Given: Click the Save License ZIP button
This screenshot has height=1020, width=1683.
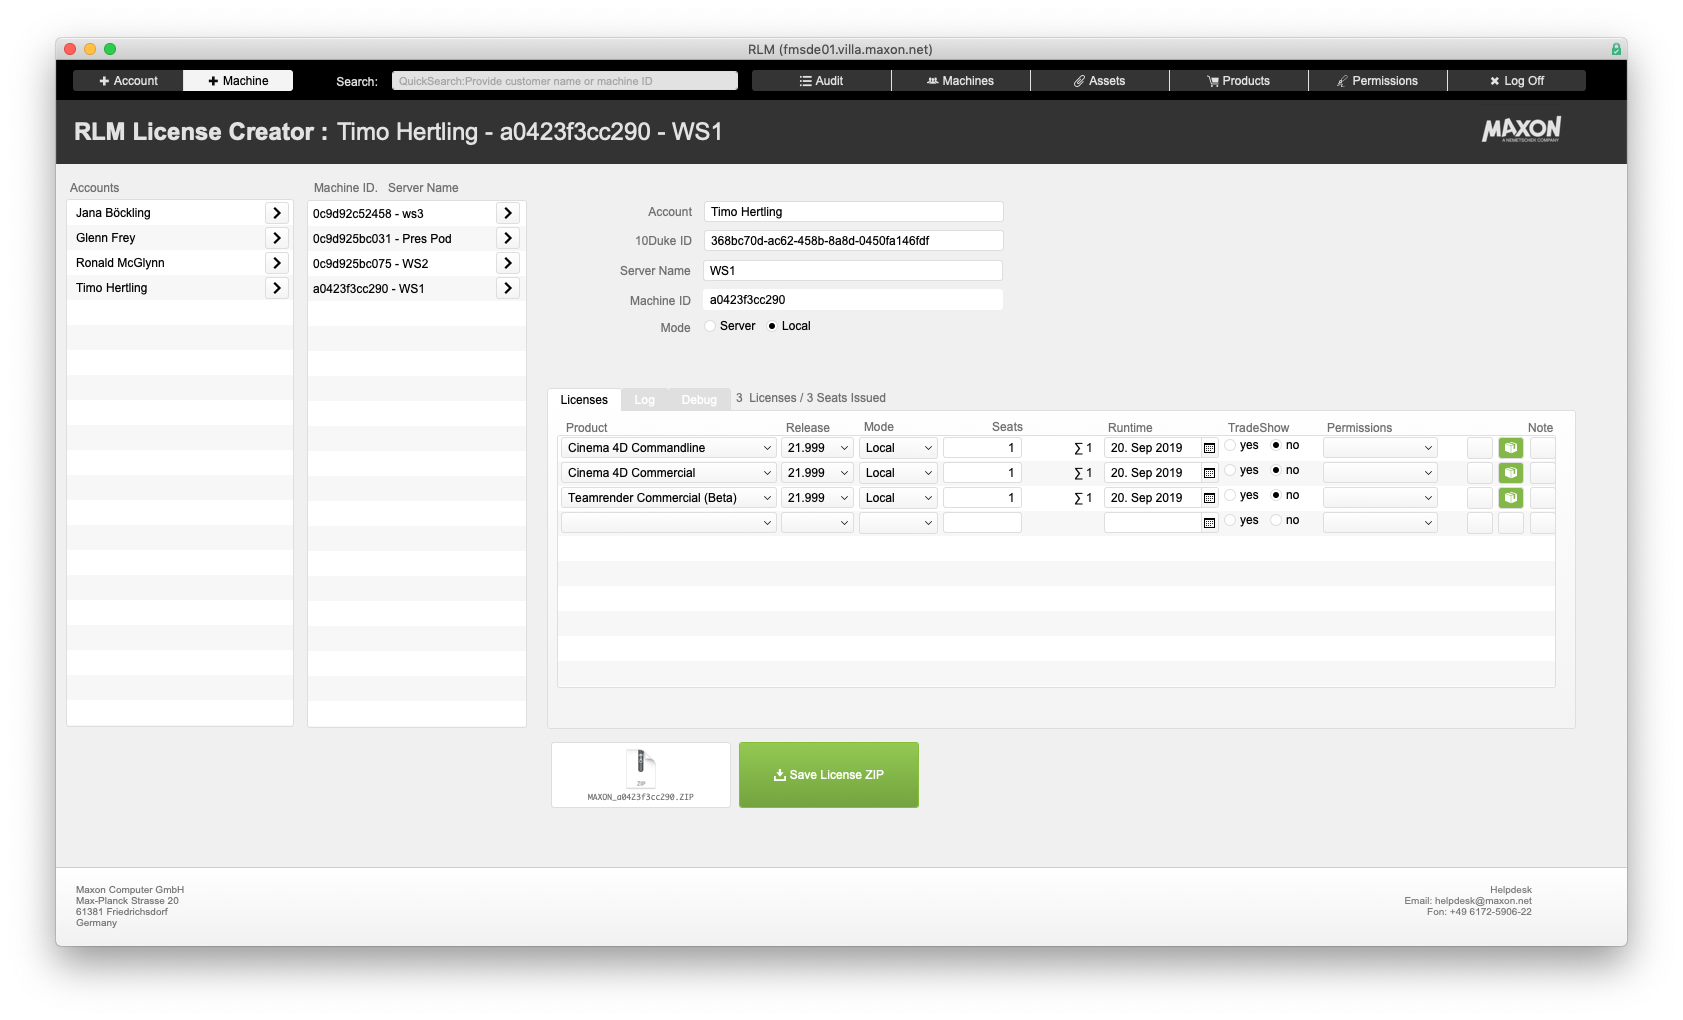Looking at the screenshot, I should [x=828, y=775].
